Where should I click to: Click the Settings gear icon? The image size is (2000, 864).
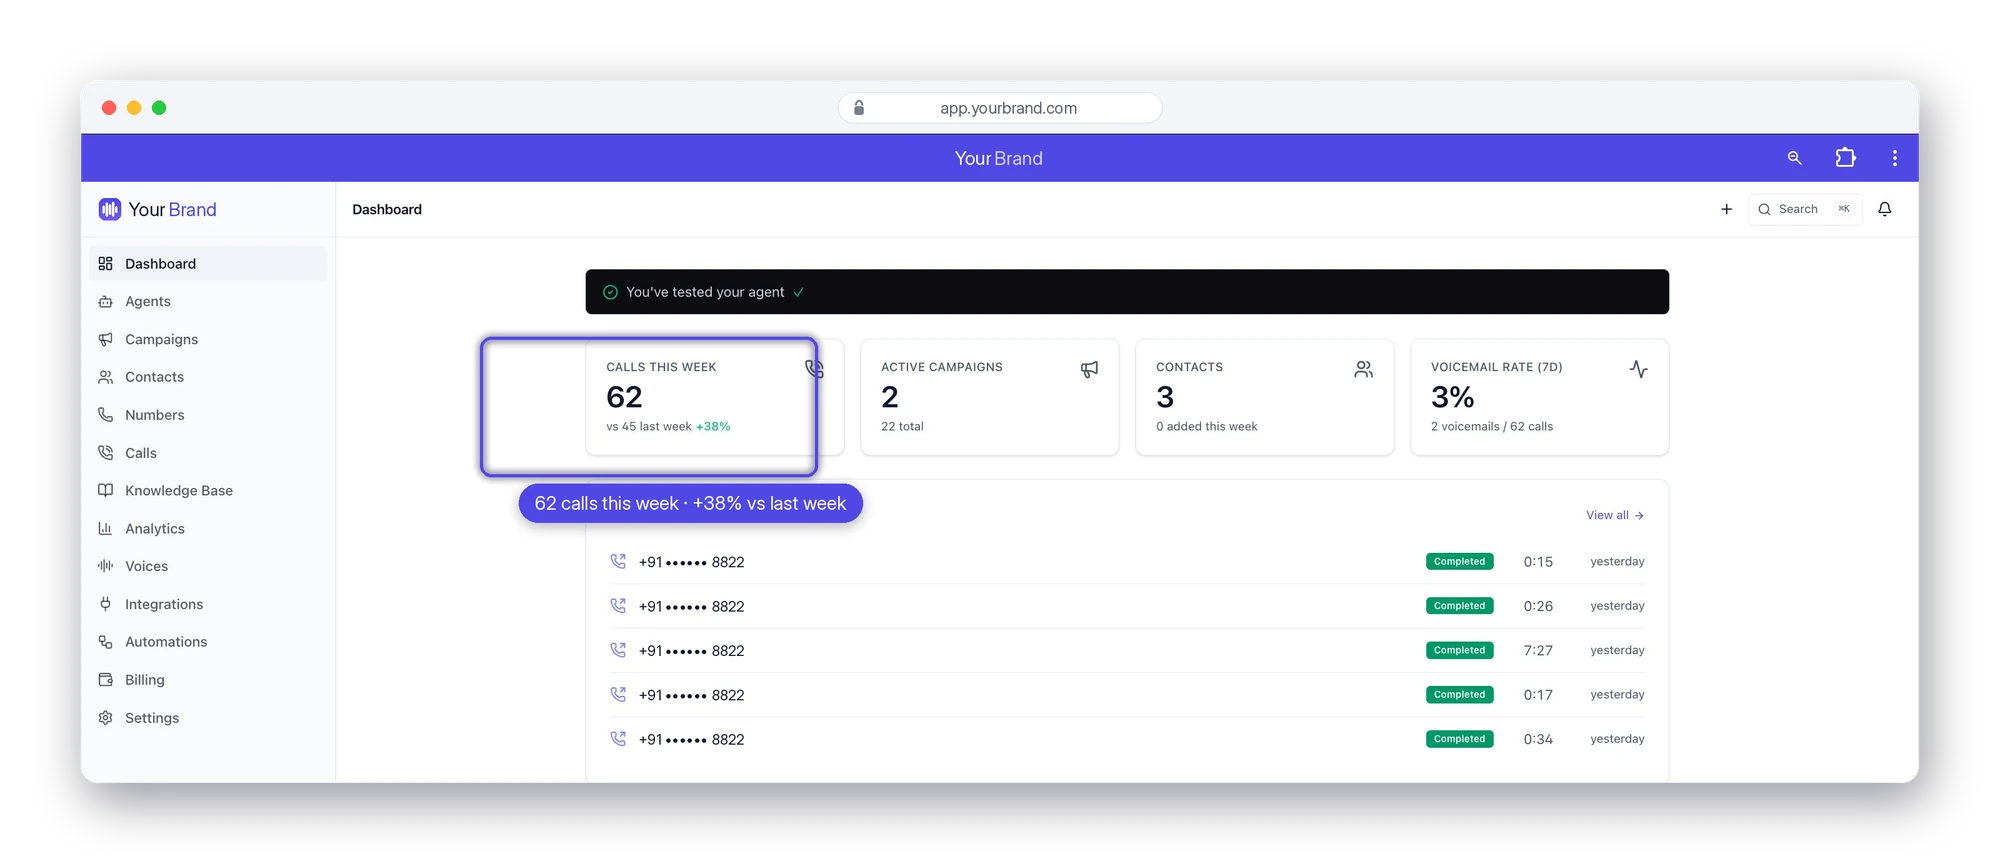coord(105,718)
